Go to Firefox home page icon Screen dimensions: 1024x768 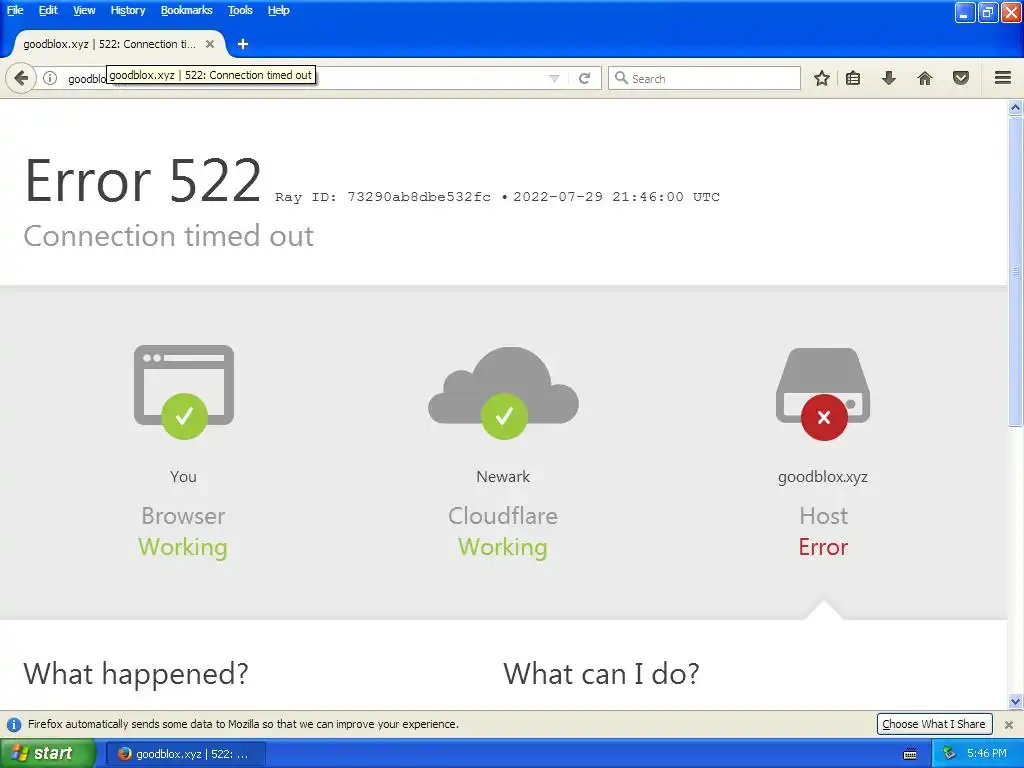pos(925,78)
